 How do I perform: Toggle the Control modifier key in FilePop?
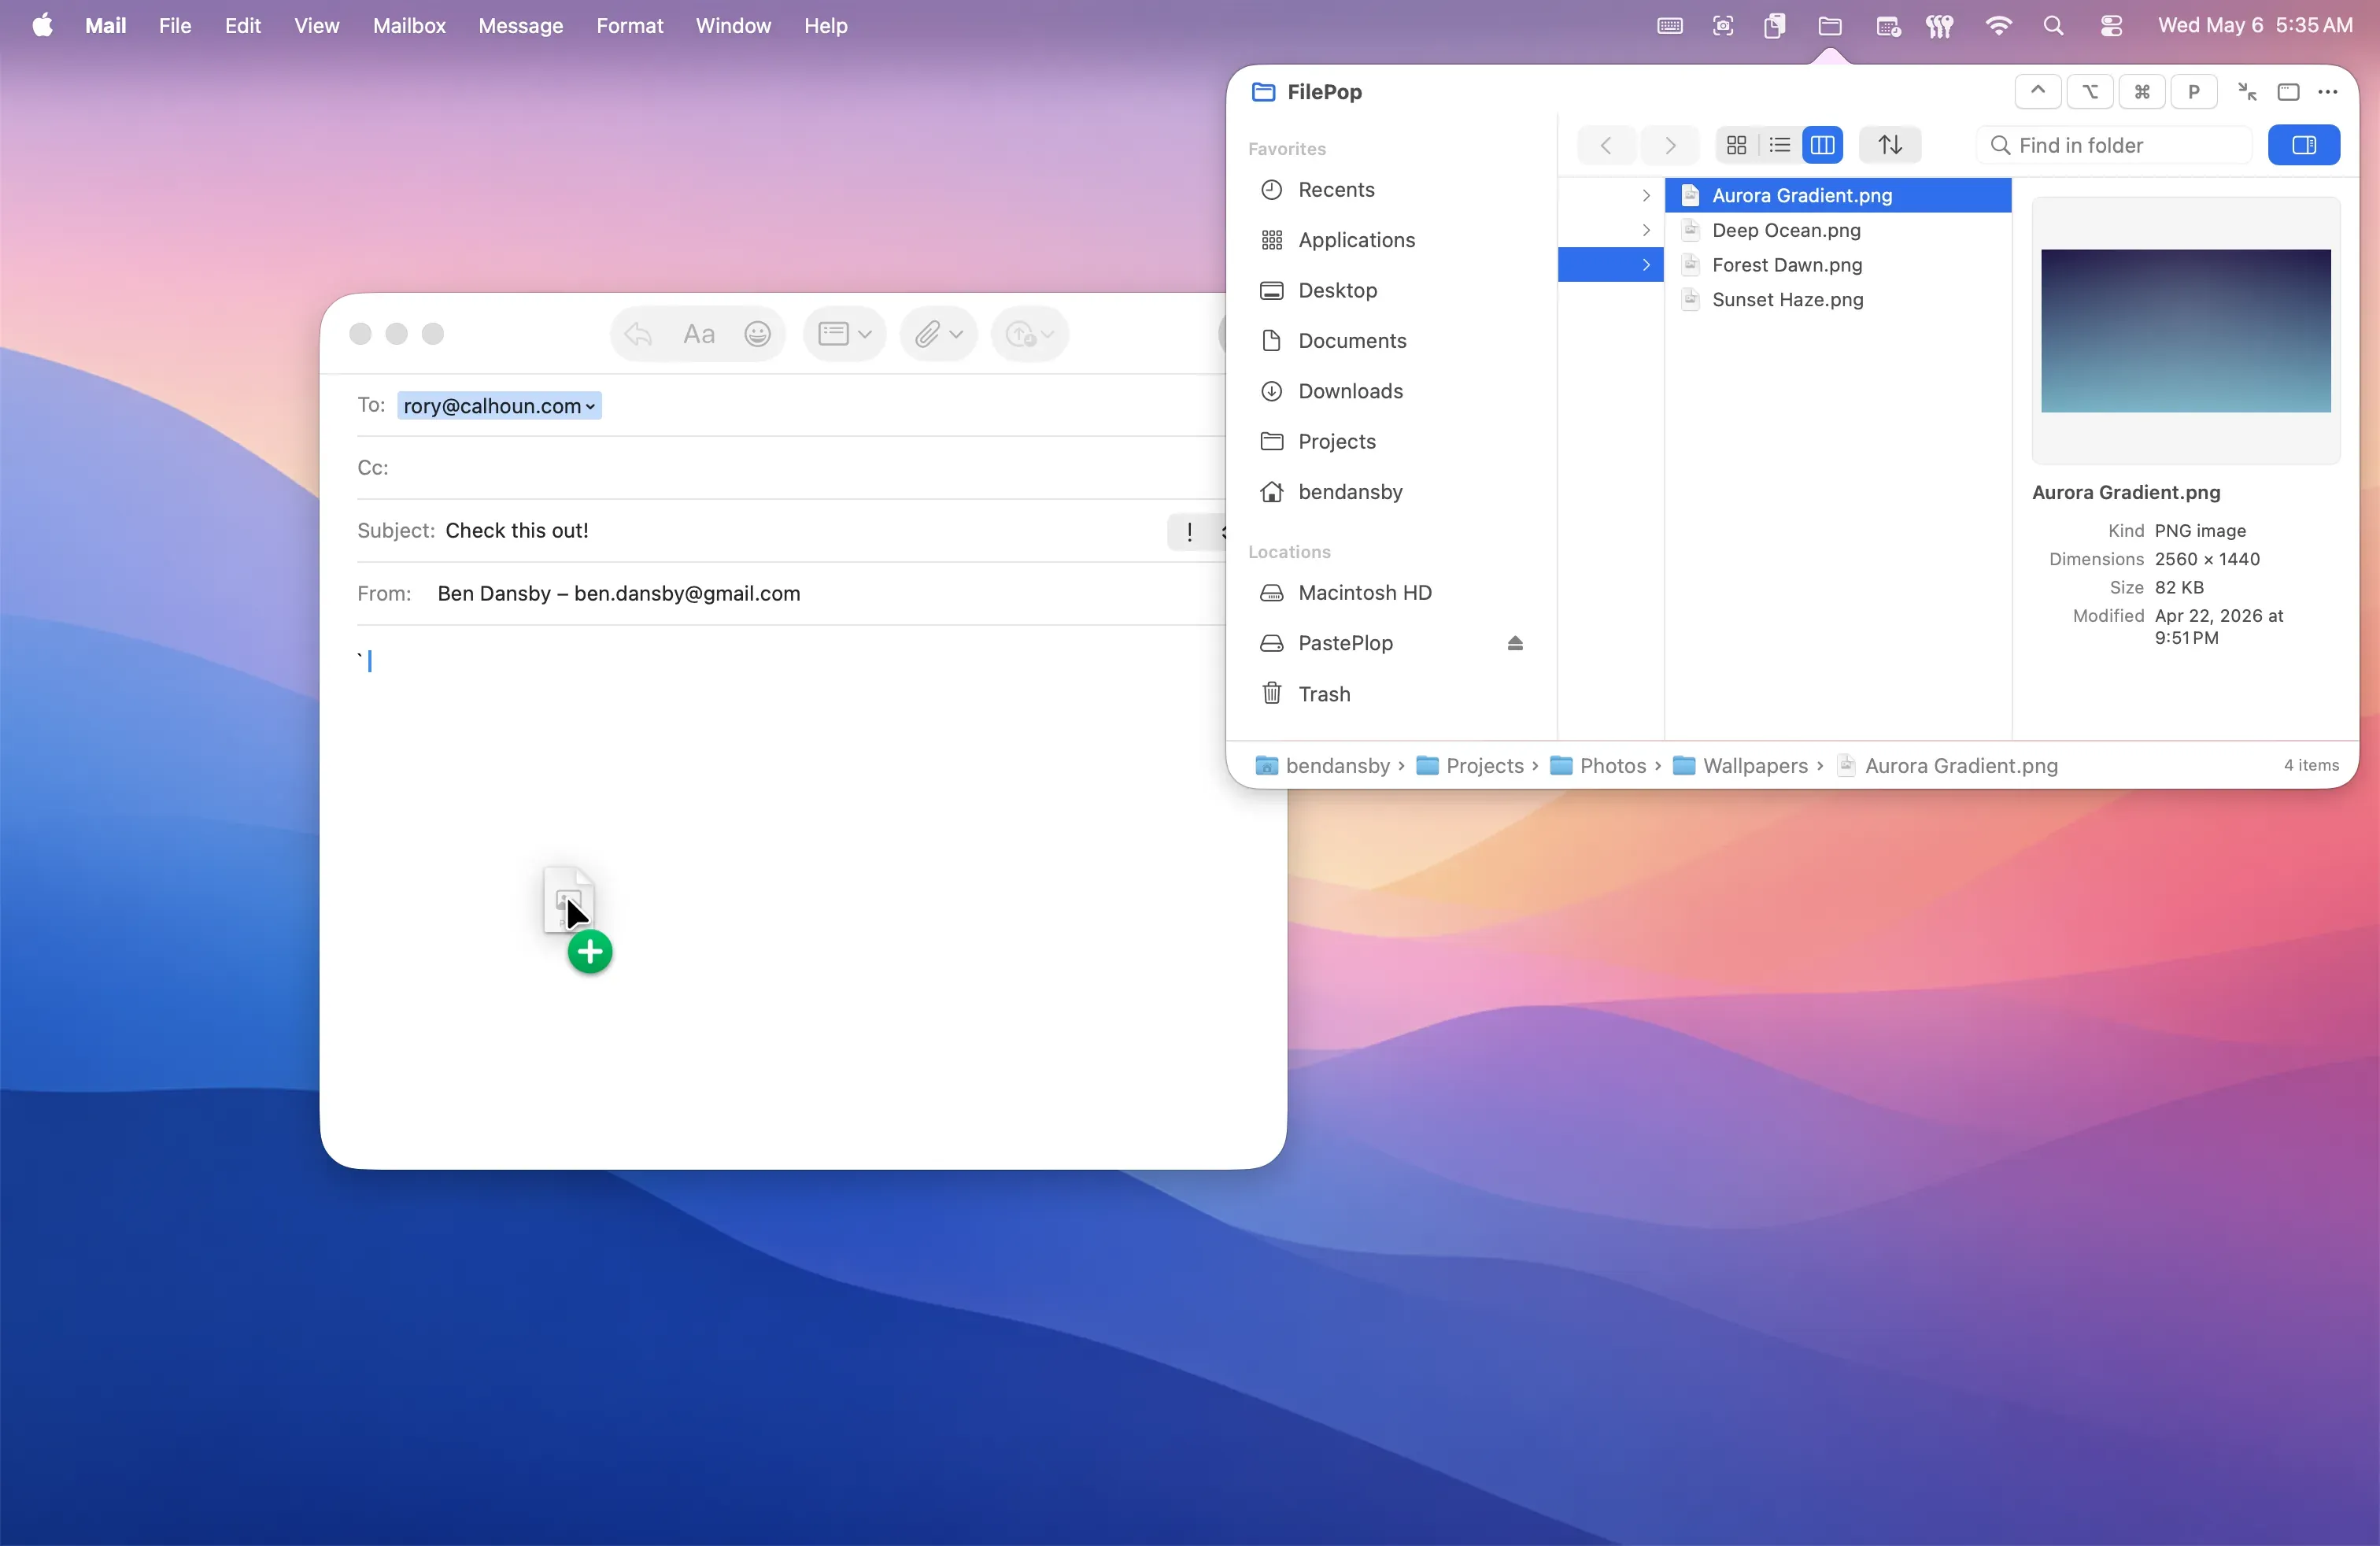[x=2037, y=91]
